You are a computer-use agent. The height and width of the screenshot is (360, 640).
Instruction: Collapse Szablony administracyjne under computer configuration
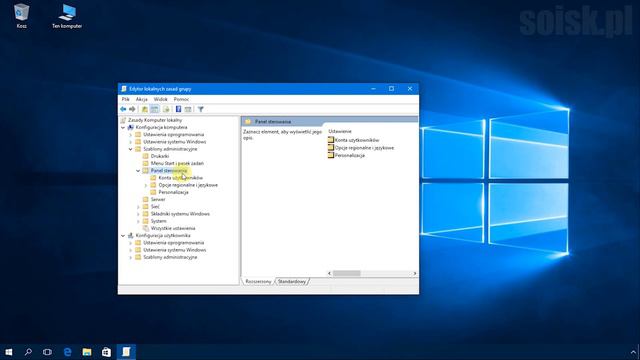tap(131, 149)
